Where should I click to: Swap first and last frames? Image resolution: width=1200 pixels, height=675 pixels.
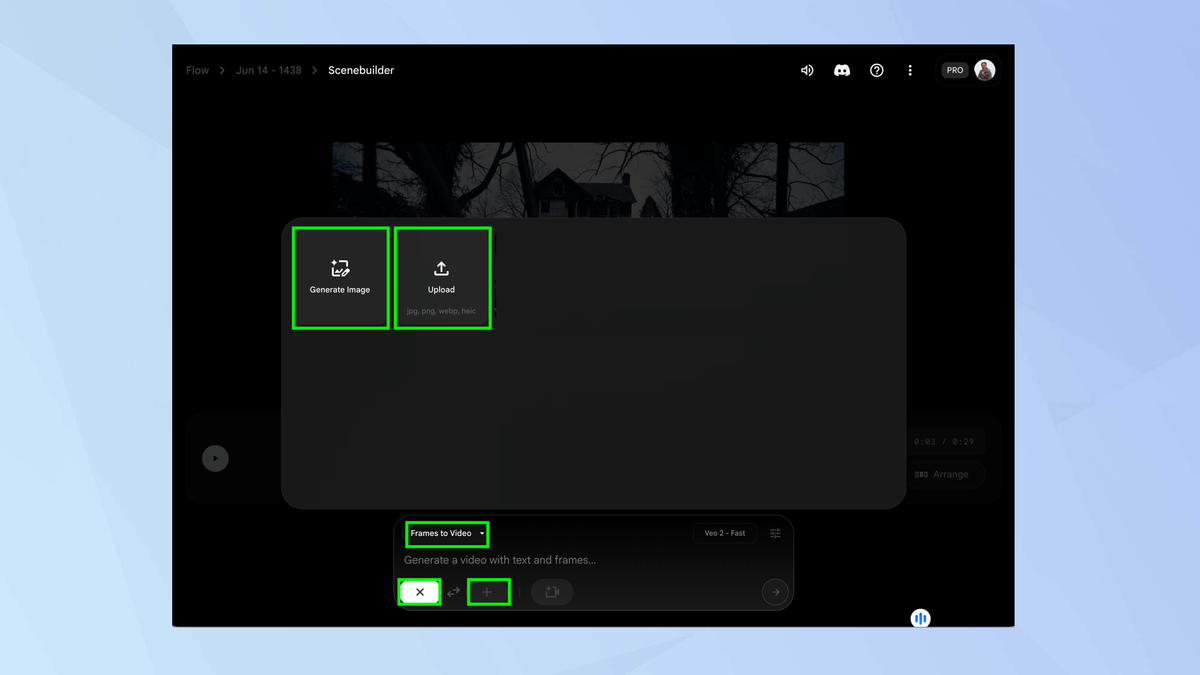coord(454,592)
